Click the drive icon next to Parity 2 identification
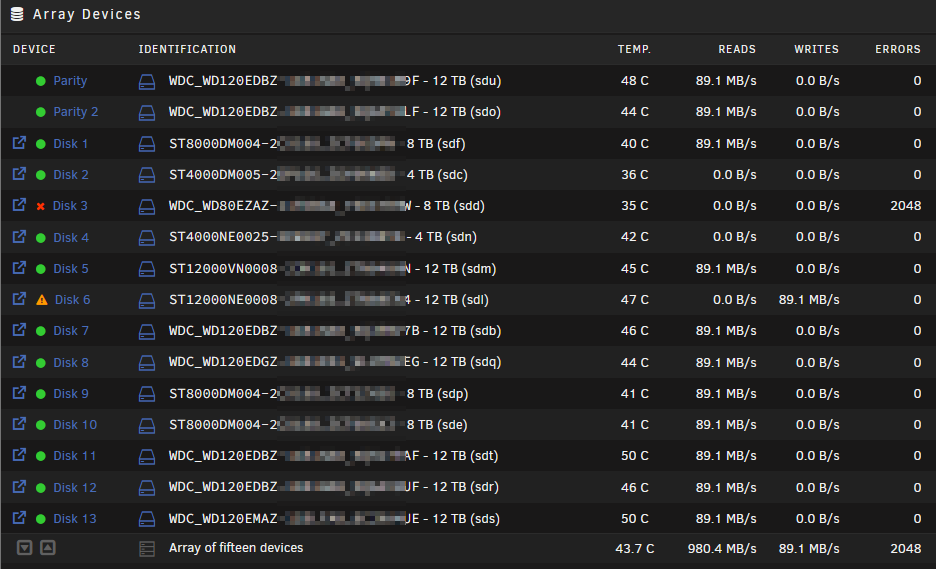Viewport: 936px width, 569px height. tap(147, 112)
